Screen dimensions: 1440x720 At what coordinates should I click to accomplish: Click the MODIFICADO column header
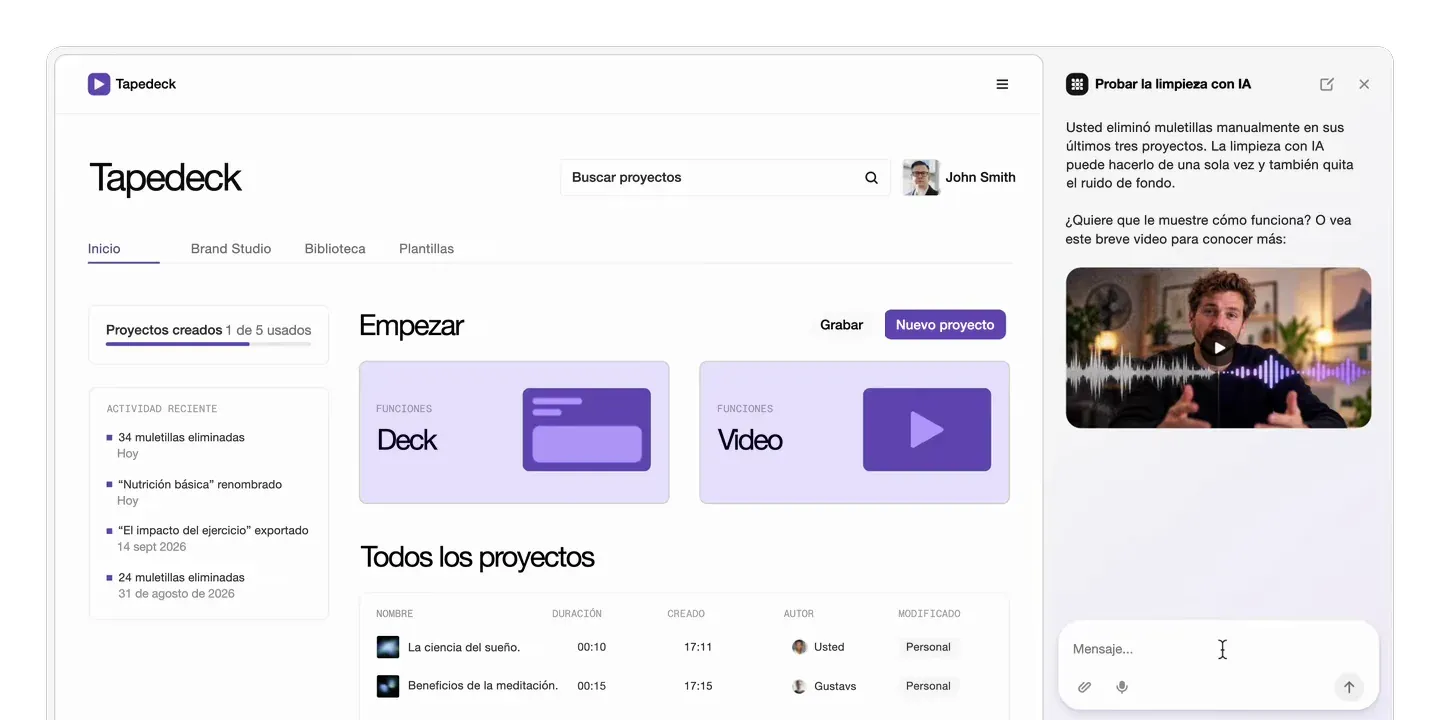(929, 614)
